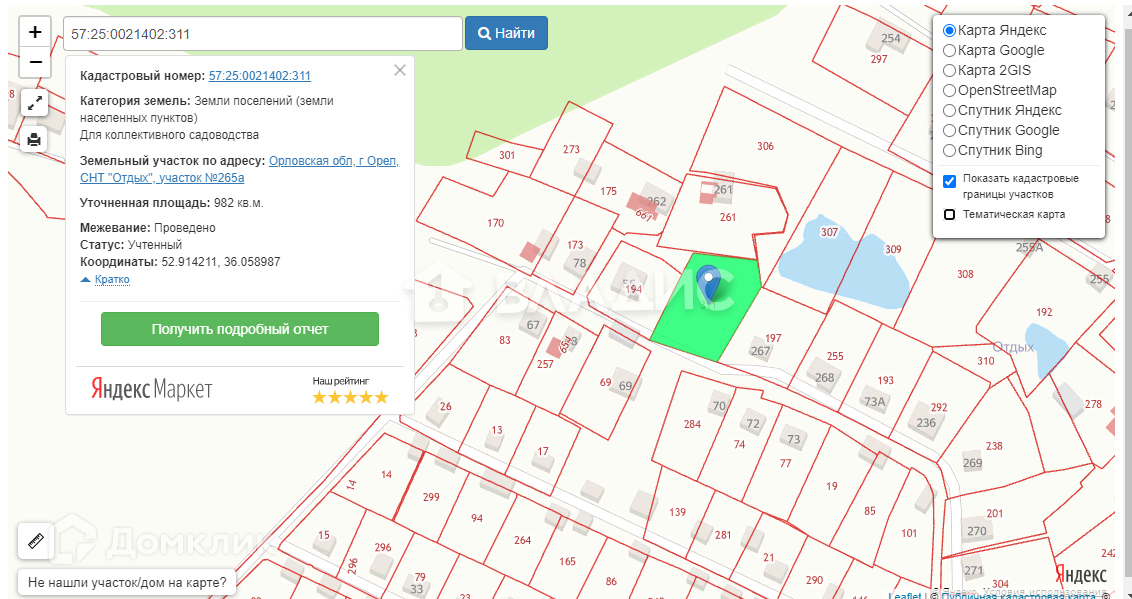The width and height of the screenshot is (1132, 599).
Task: Click building labeled 73A on map
Action: (874, 402)
